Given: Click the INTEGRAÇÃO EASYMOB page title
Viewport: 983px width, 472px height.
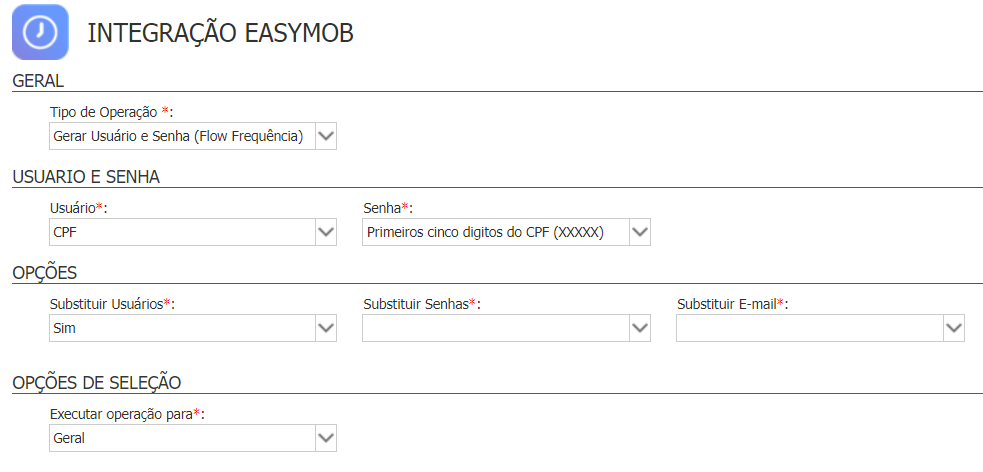Looking at the screenshot, I should 220,33.
